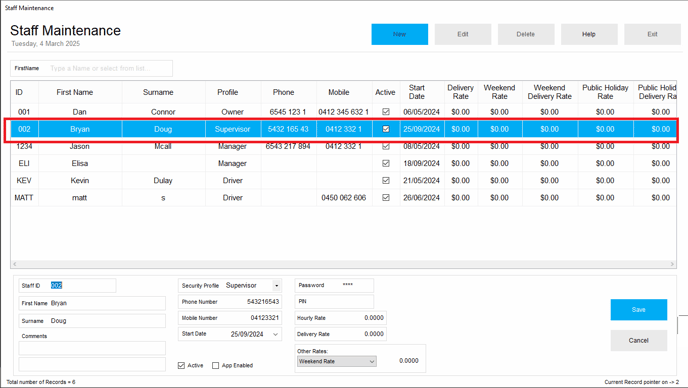
Task: Select the row with first name Jason
Action: pyautogui.click(x=344, y=146)
